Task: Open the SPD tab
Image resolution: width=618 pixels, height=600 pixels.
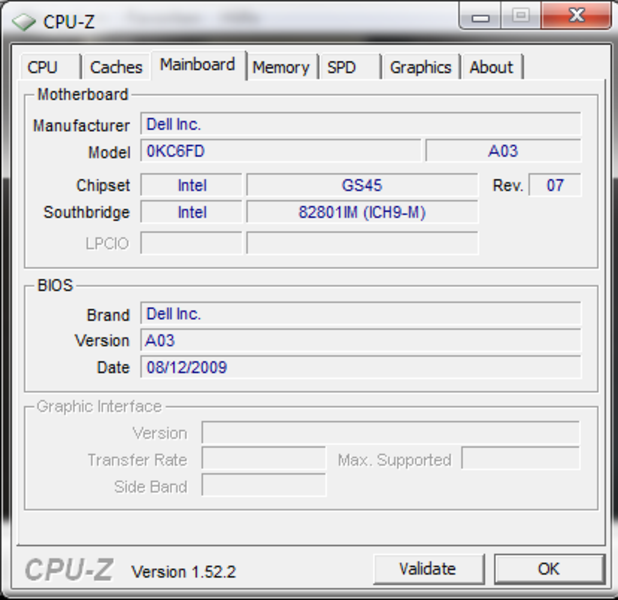Action: coord(350,67)
